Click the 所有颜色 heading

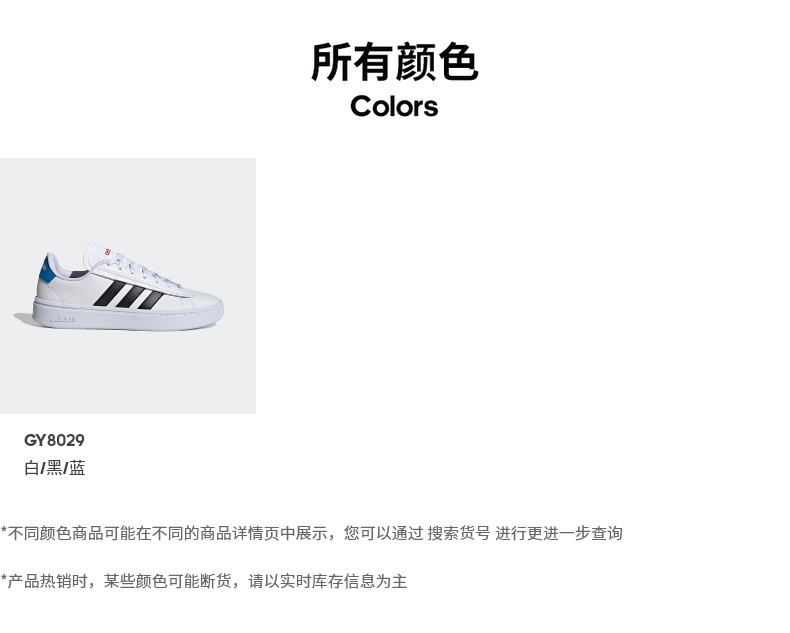(x=394, y=61)
